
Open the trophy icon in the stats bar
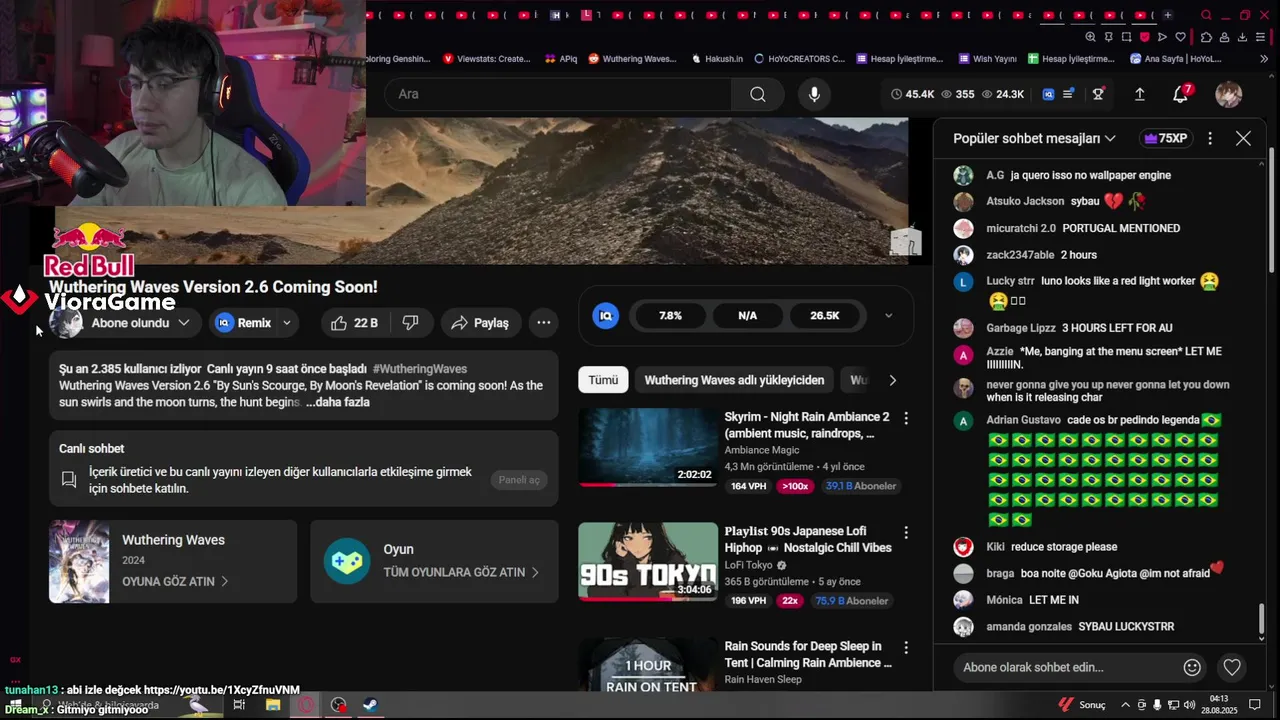click(1098, 94)
